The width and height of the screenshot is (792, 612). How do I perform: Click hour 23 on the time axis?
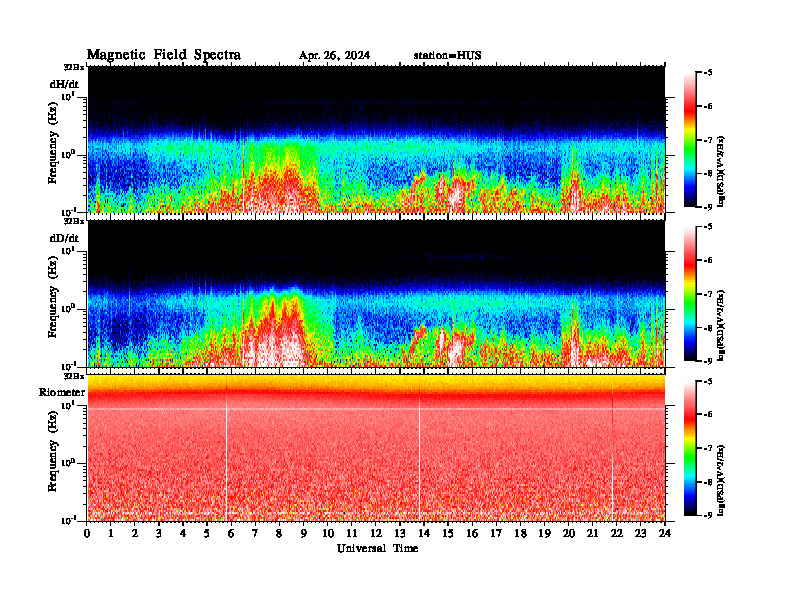point(640,533)
